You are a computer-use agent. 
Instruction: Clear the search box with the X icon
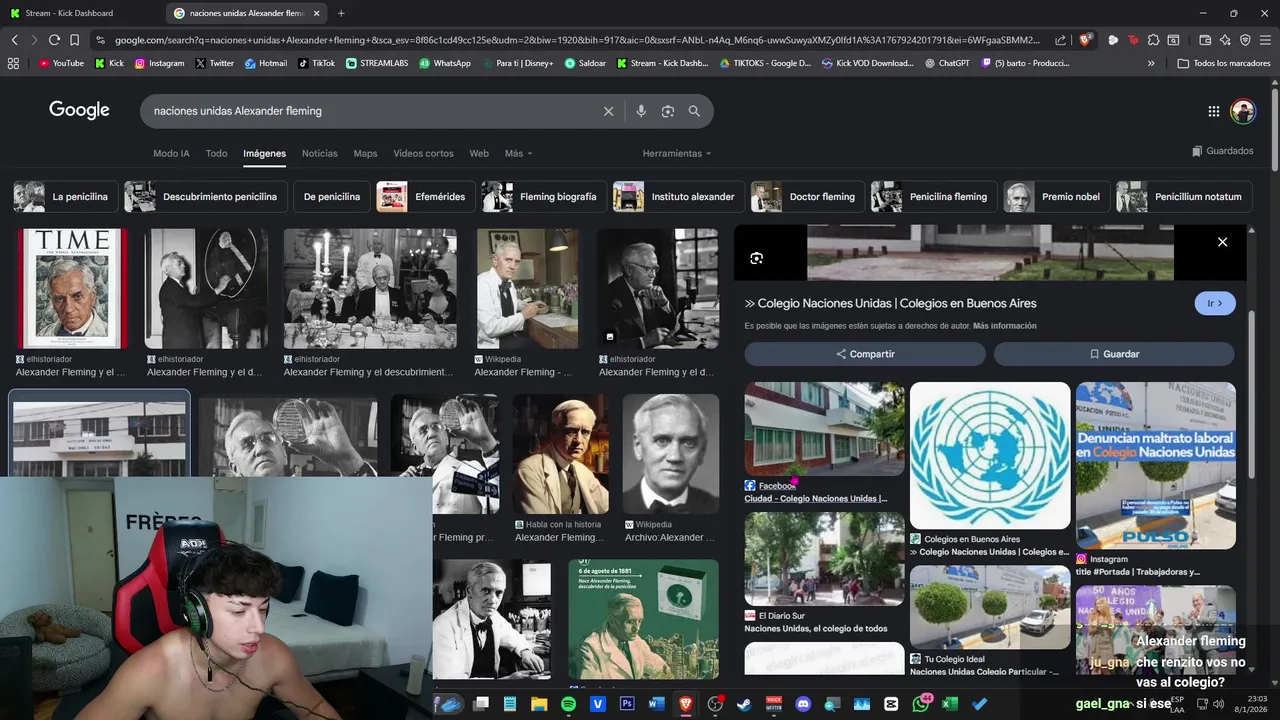tap(608, 111)
